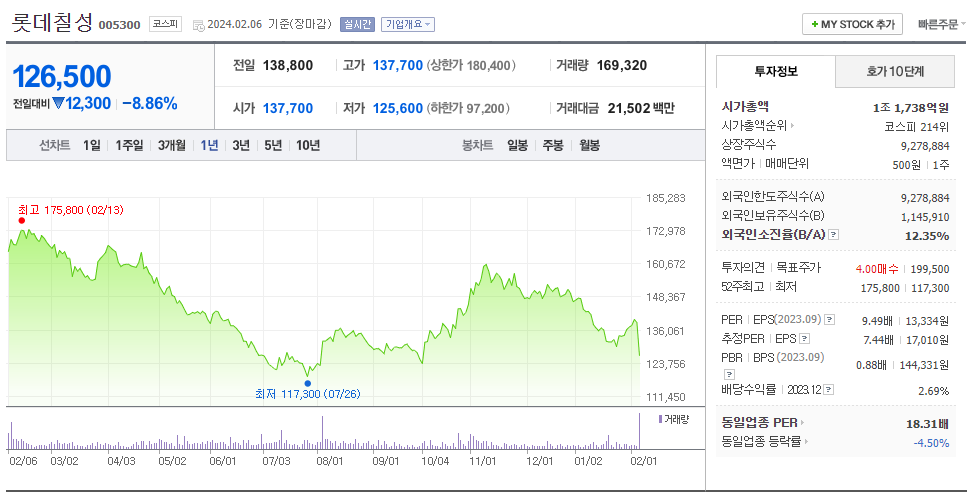This screenshot has width=972, height=492.
Task: Click the 동일업종 PER value 18.31배
Action: pos(927,424)
